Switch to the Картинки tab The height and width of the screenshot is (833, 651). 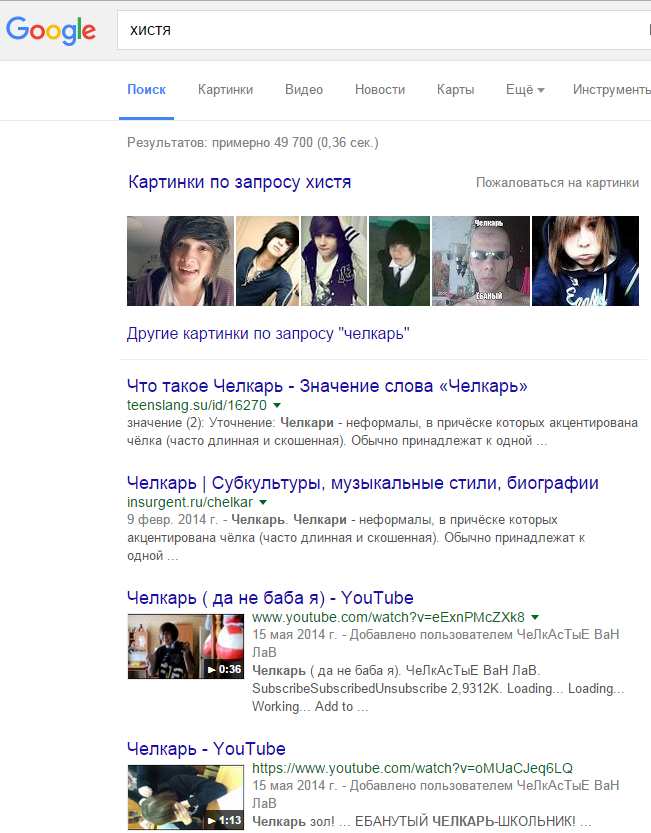225,90
